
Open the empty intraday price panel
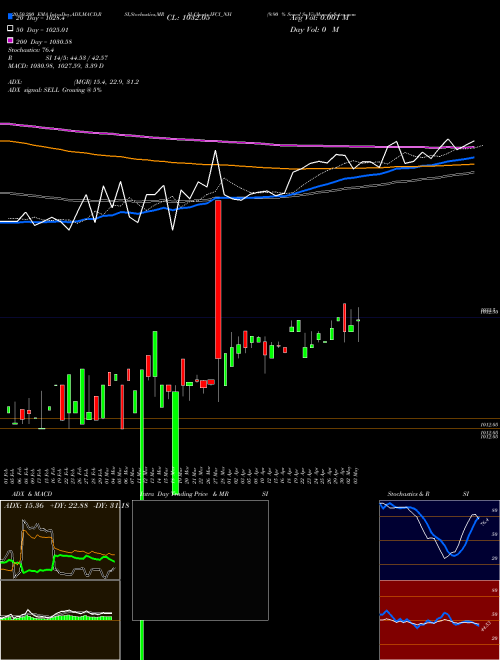pos(200,560)
